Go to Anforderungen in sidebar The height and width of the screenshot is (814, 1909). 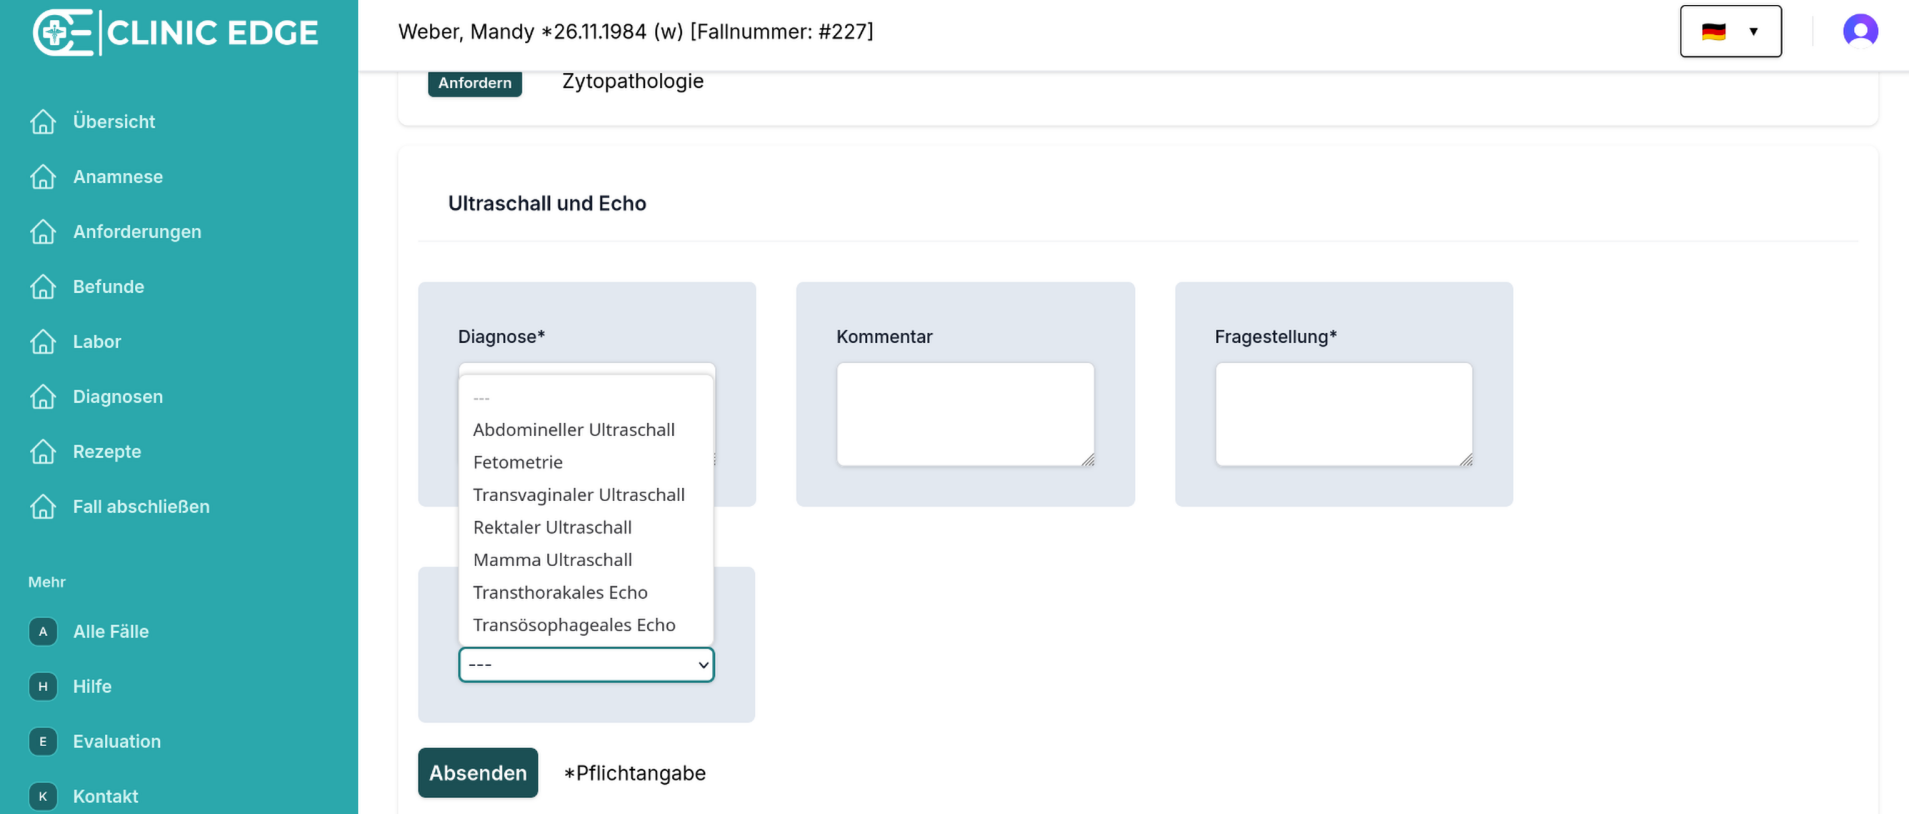pyautogui.click(x=137, y=232)
